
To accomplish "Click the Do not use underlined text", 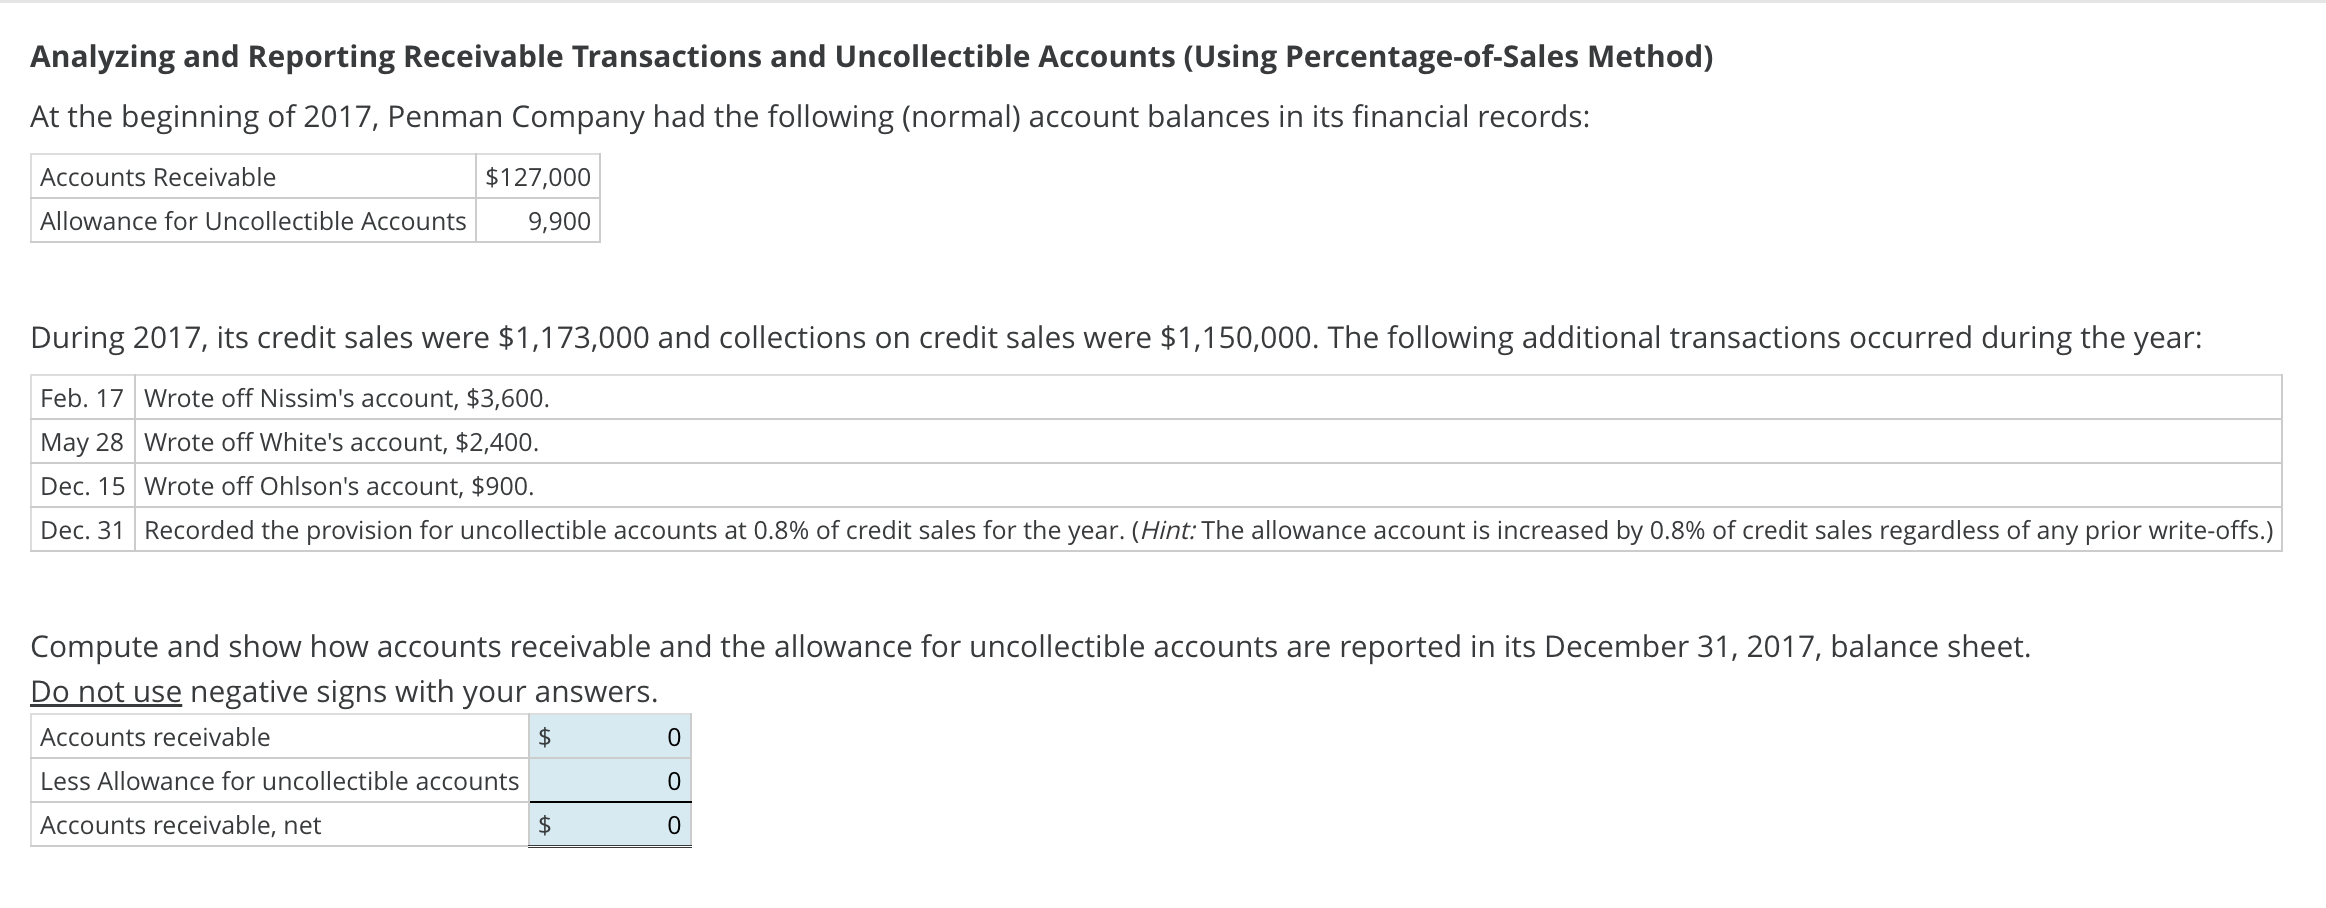I will coord(104,690).
